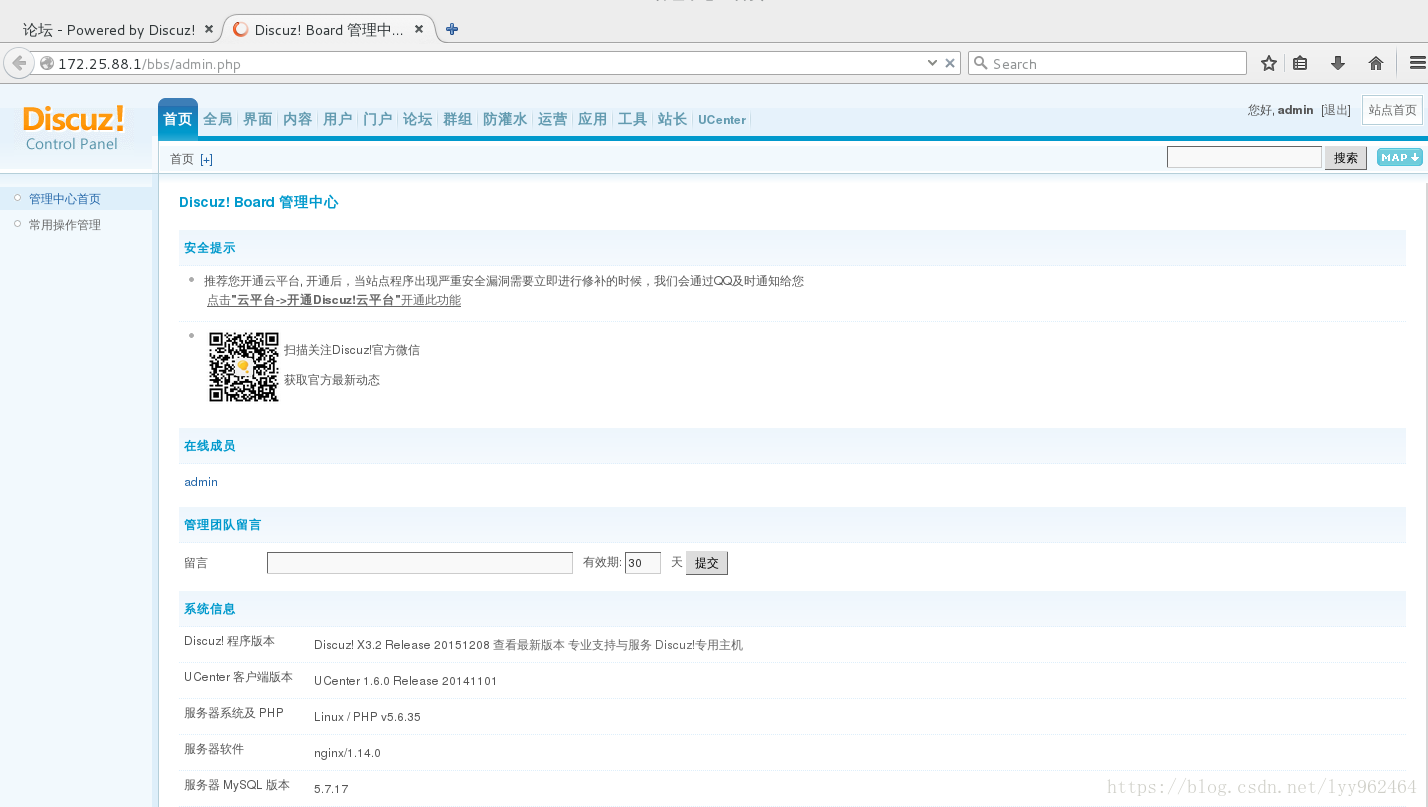Image resolution: width=1428 pixels, height=807 pixels.
Task: Click the Discuz! Control Panel logo
Action: (73, 129)
